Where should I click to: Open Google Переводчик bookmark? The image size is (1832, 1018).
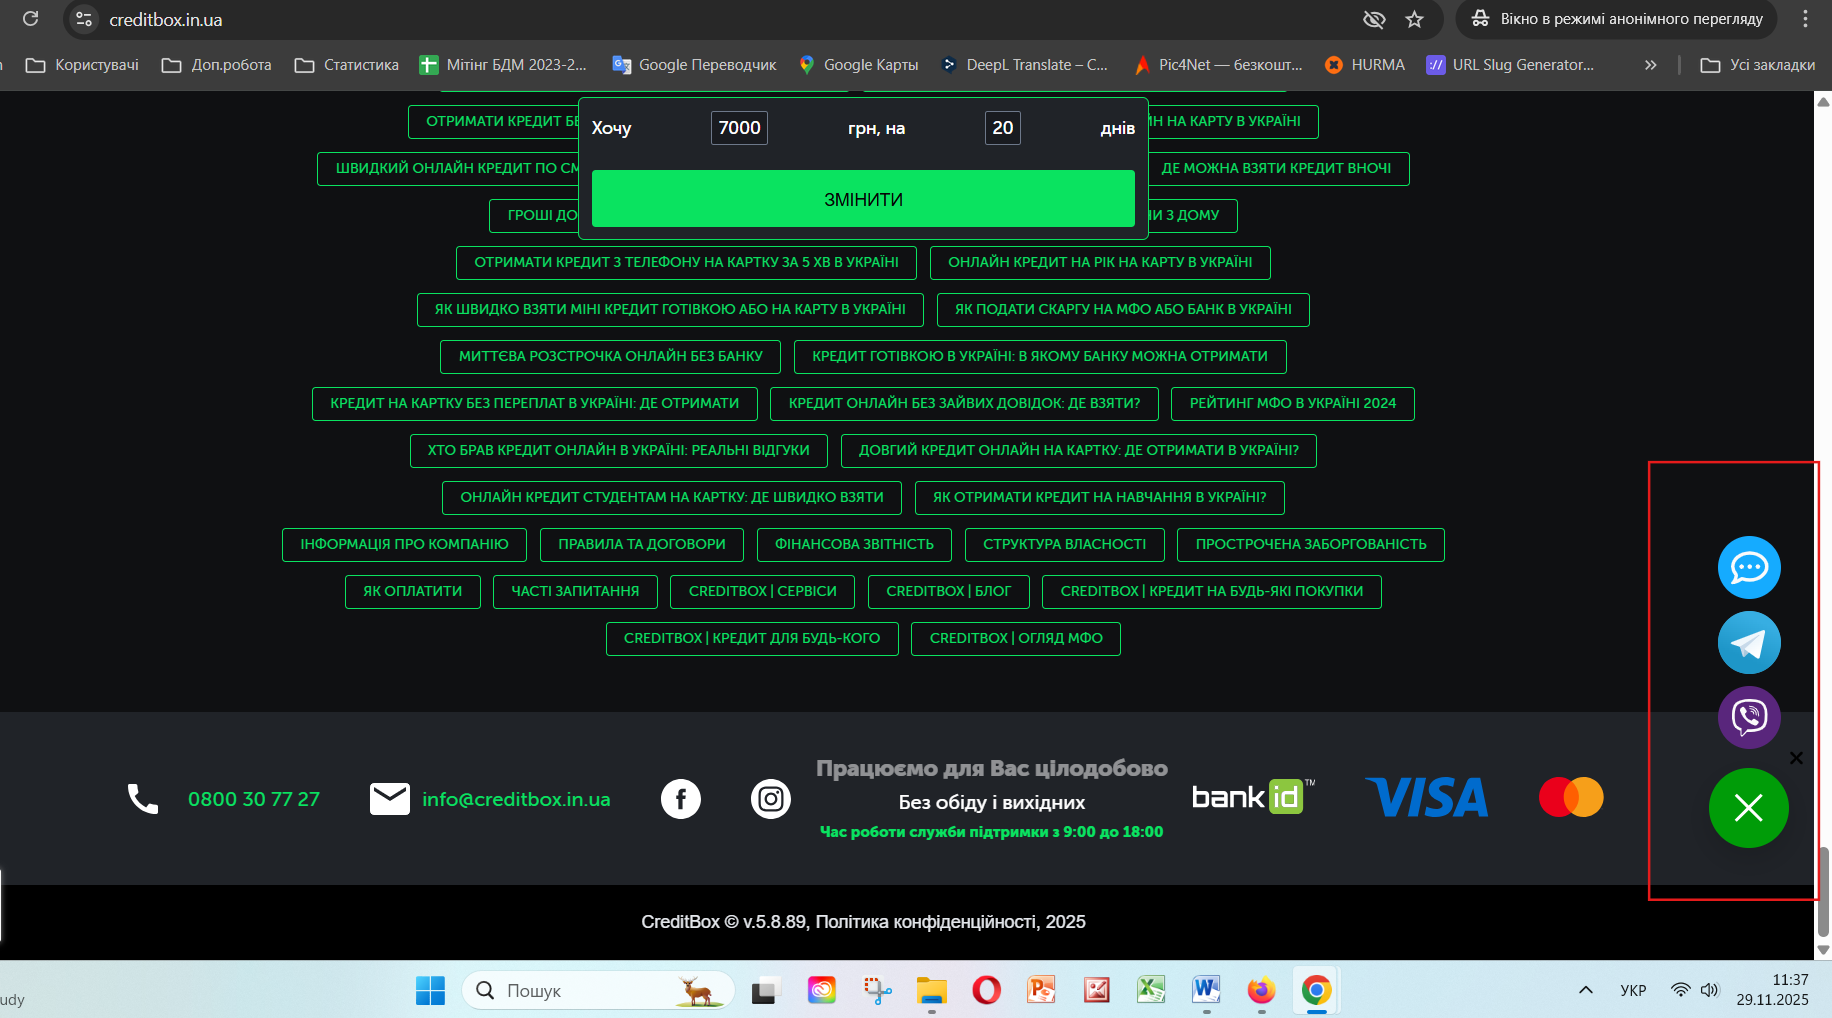point(694,65)
